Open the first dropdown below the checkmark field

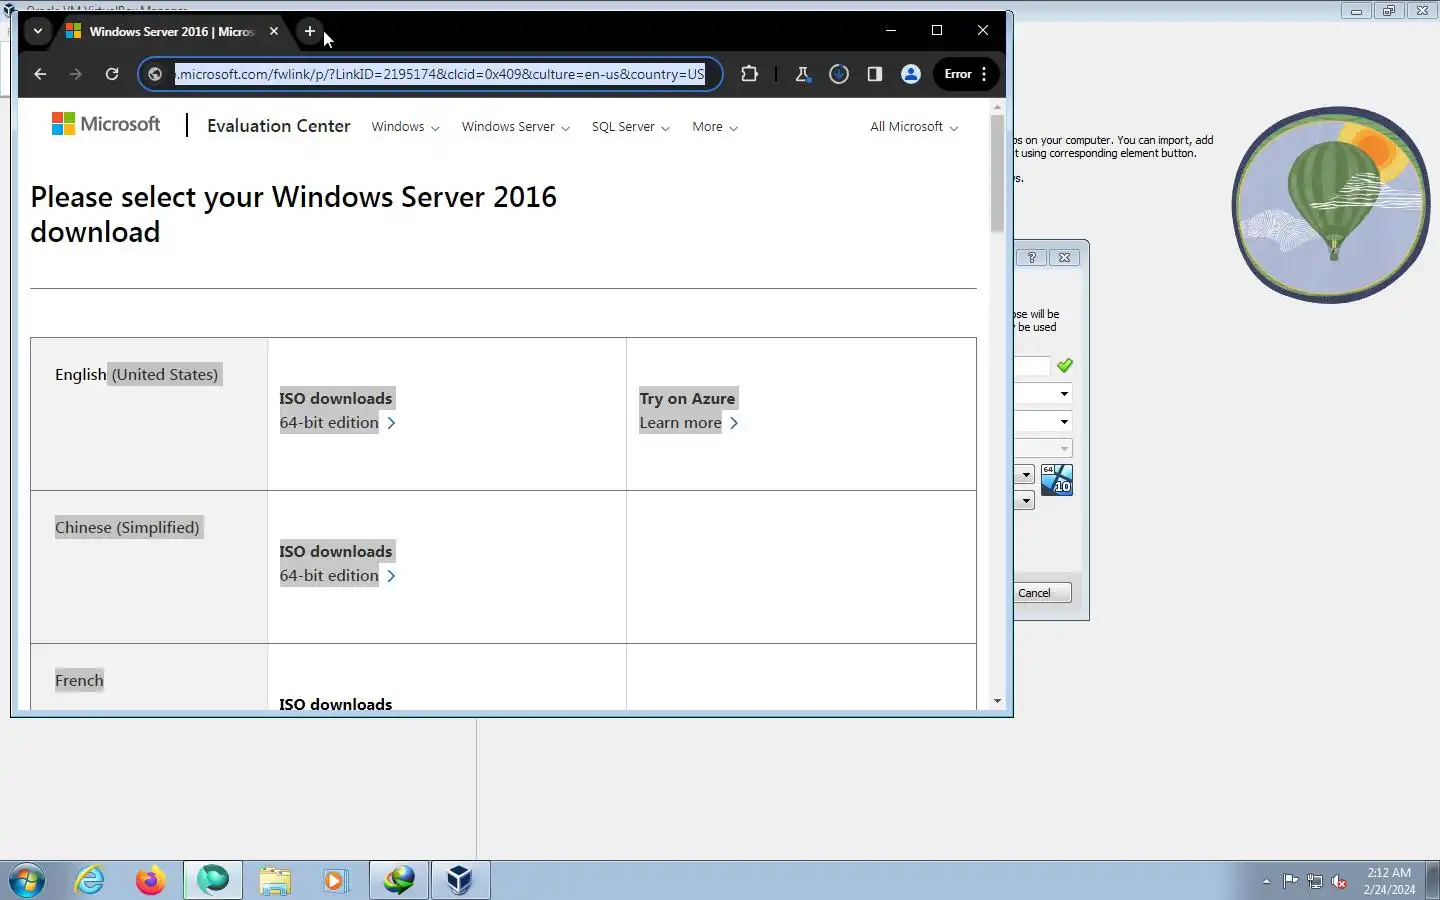point(1043,394)
